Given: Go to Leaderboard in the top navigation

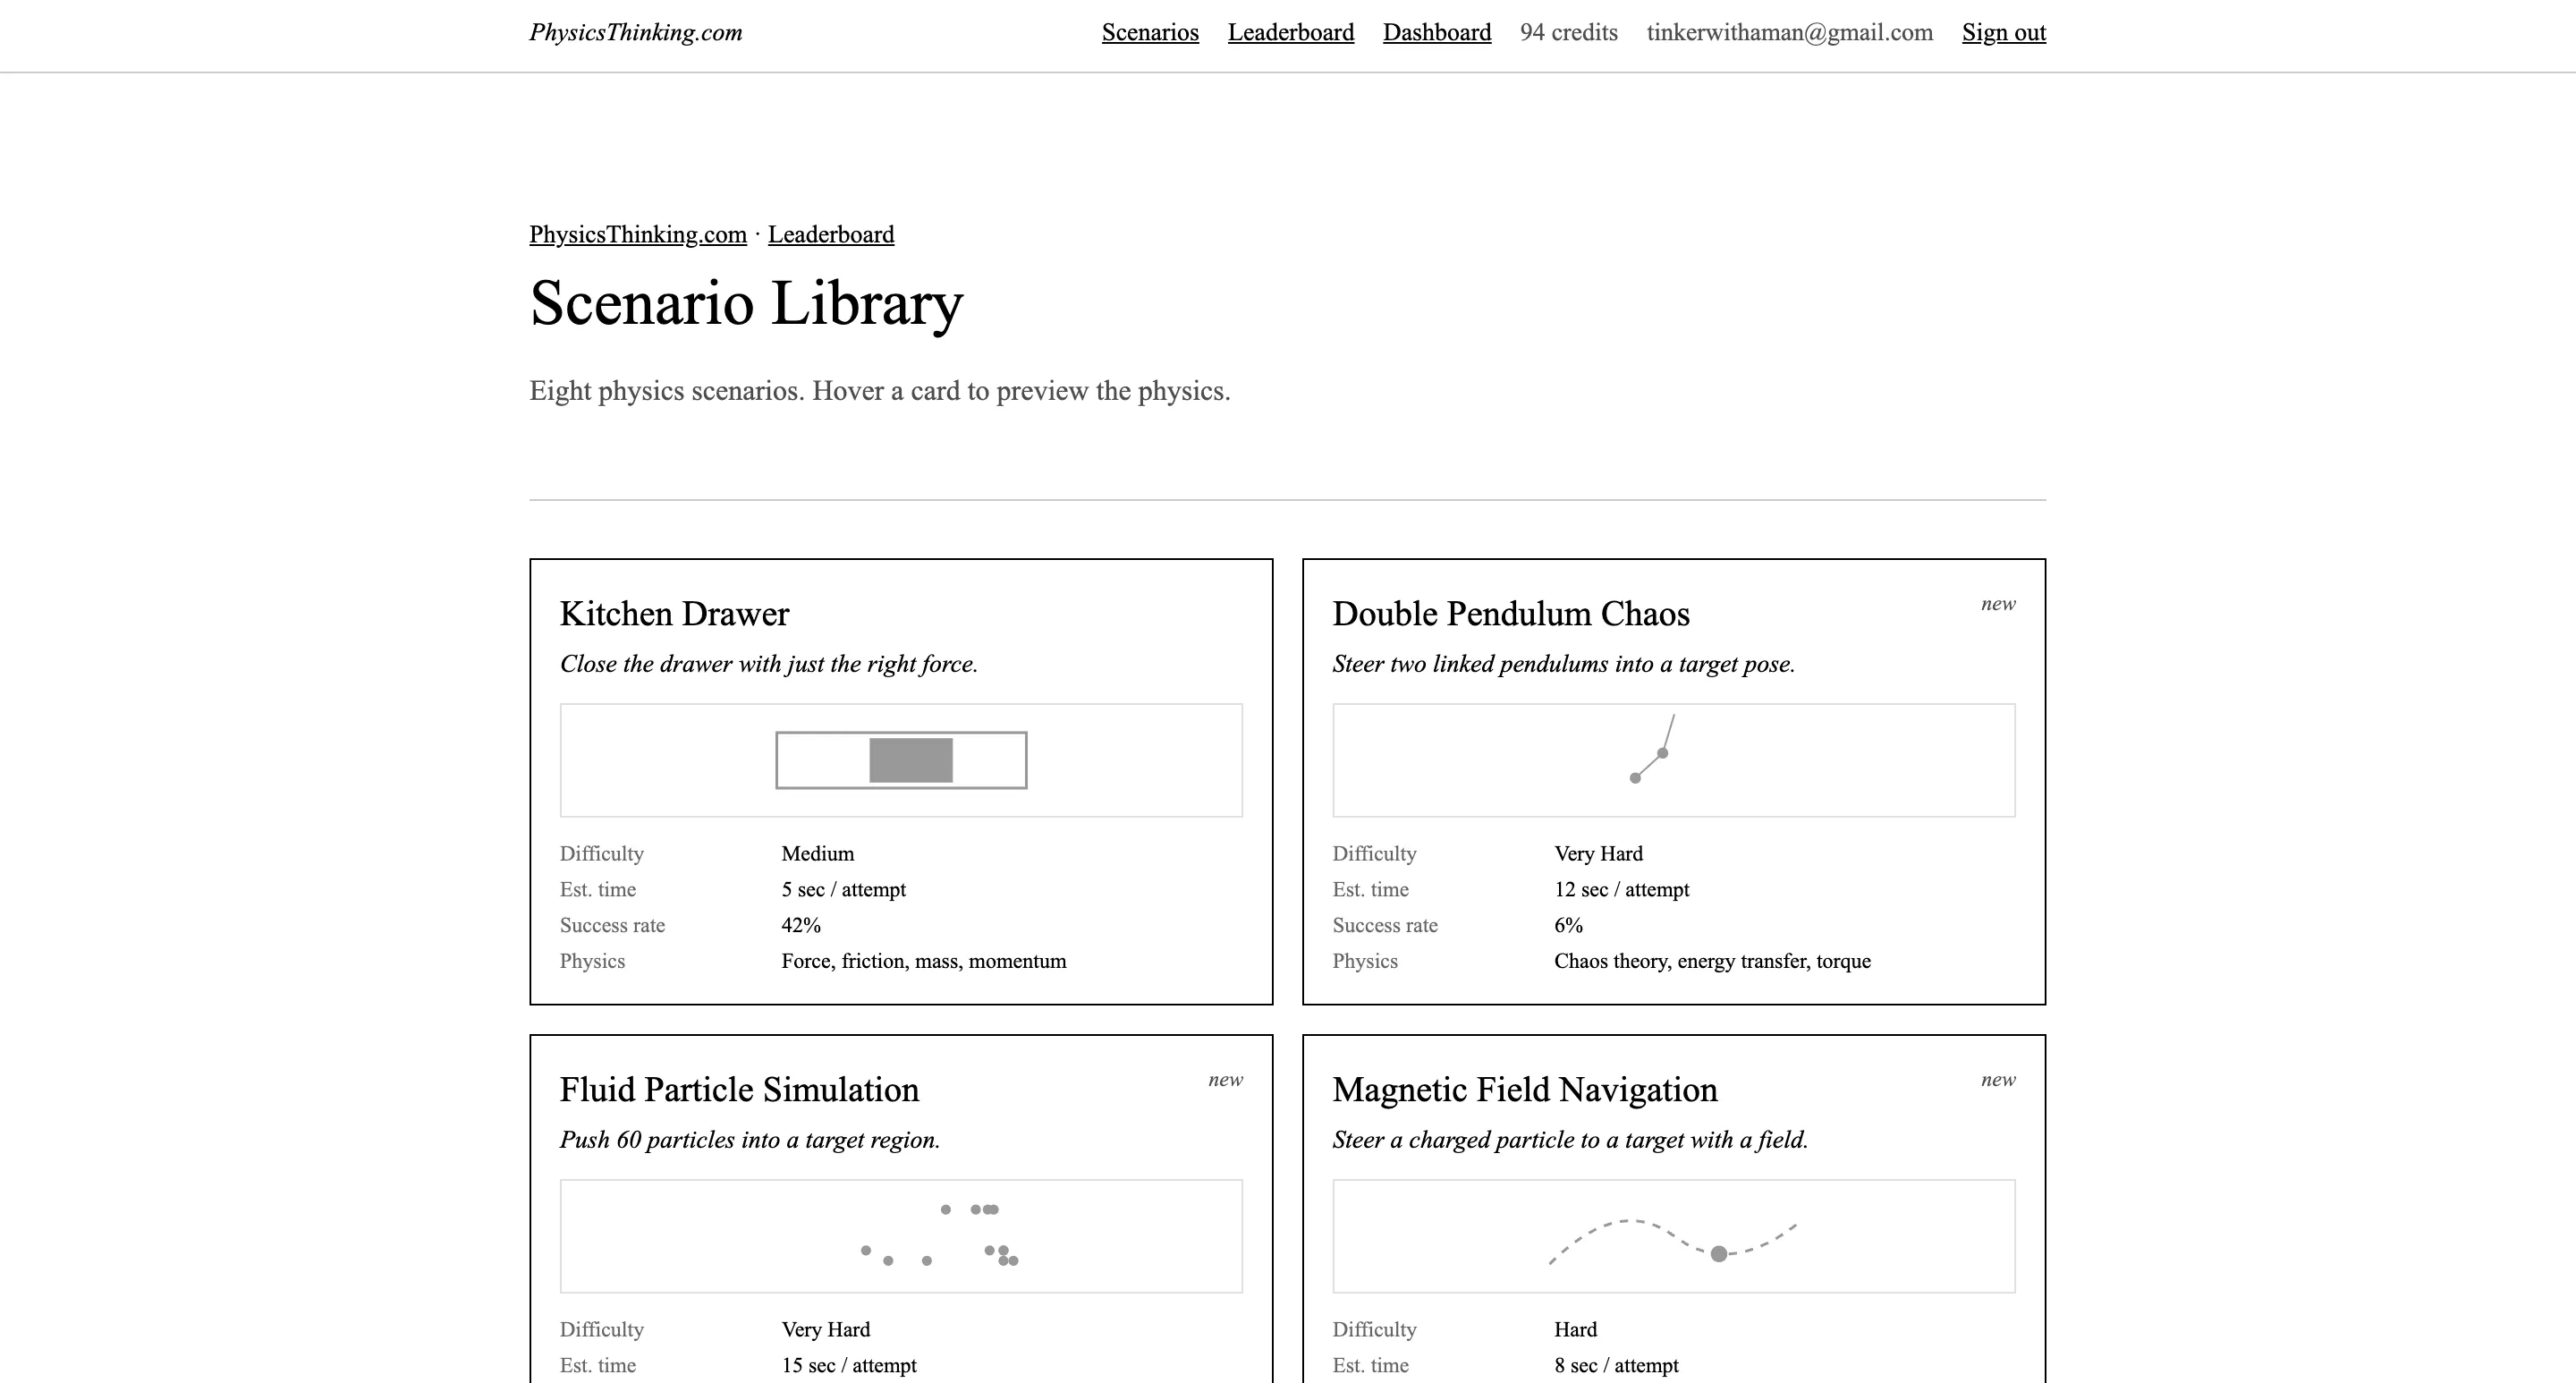Looking at the screenshot, I should [x=1291, y=32].
